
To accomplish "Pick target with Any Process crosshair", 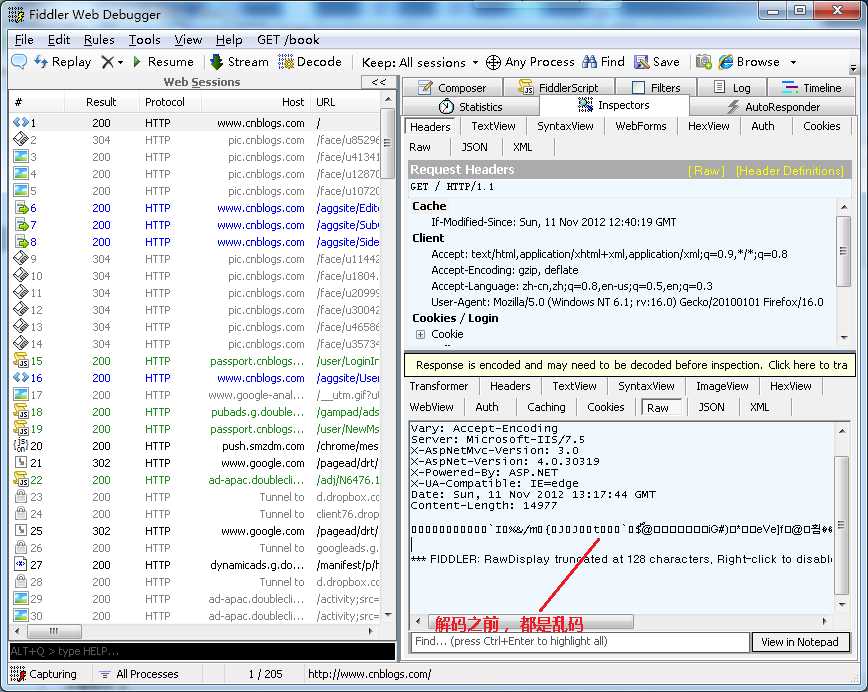I will (493, 62).
